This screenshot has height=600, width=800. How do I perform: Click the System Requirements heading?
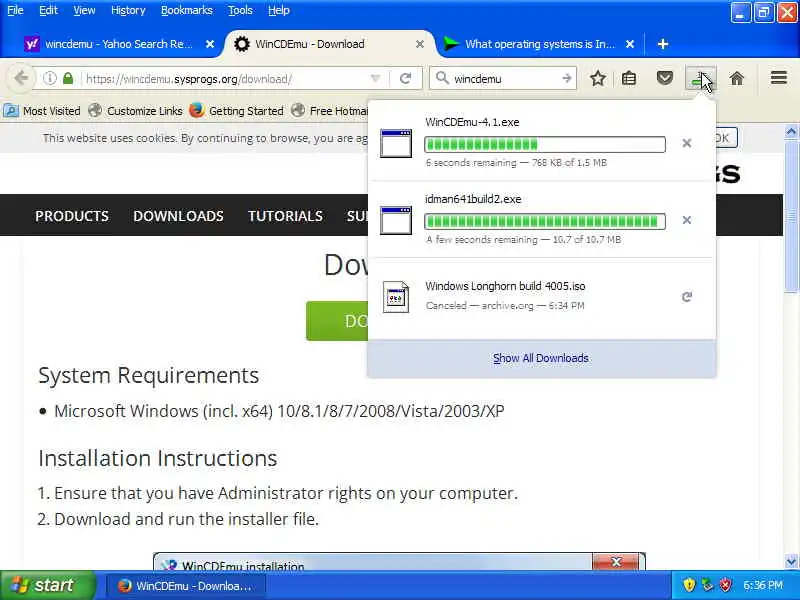(x=148, y=376)
